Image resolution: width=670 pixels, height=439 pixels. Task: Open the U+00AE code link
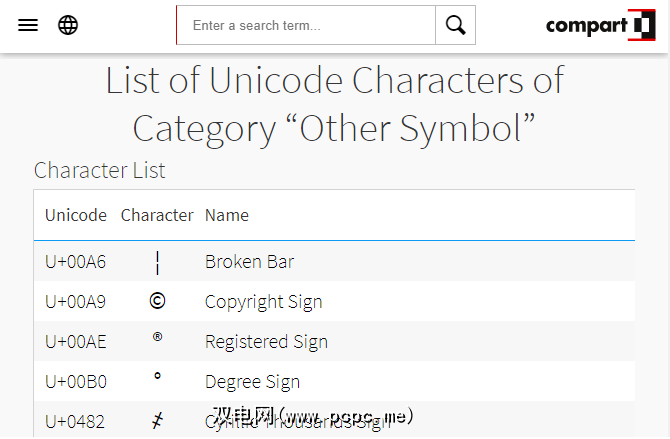[75, 342]
